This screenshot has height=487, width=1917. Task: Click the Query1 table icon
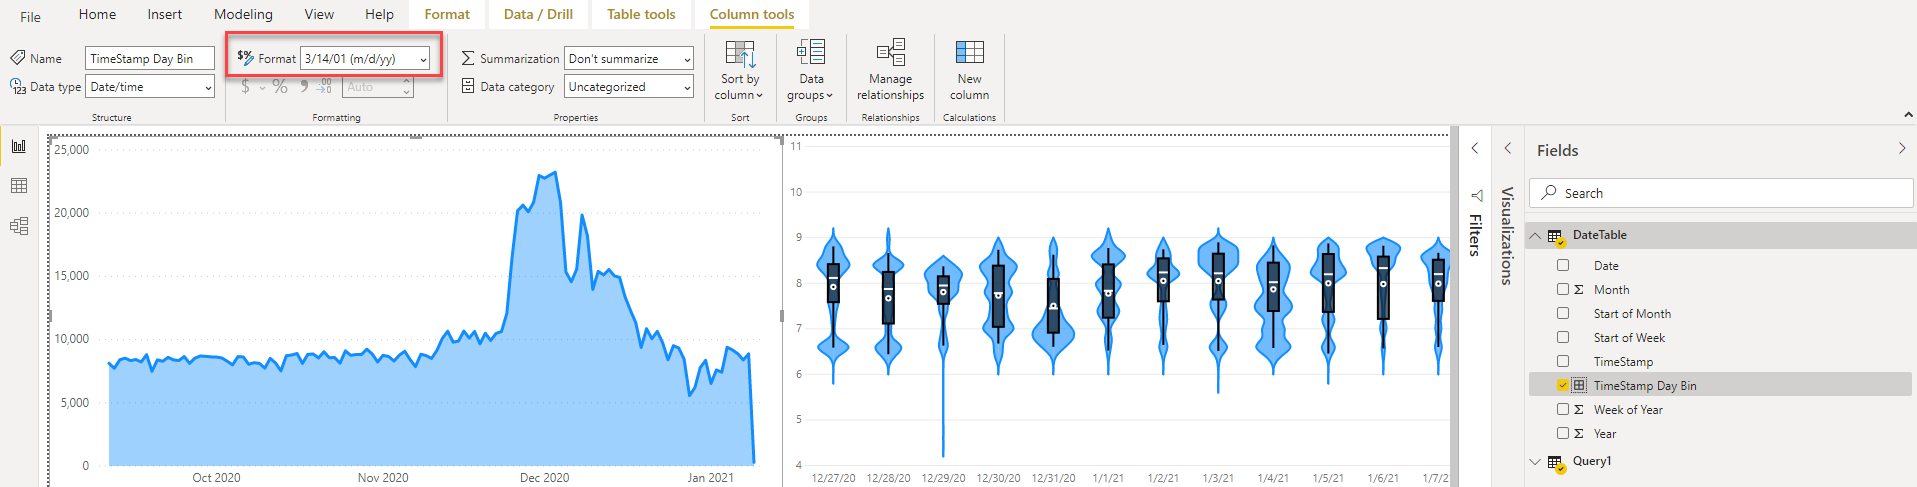(1556, 463)
